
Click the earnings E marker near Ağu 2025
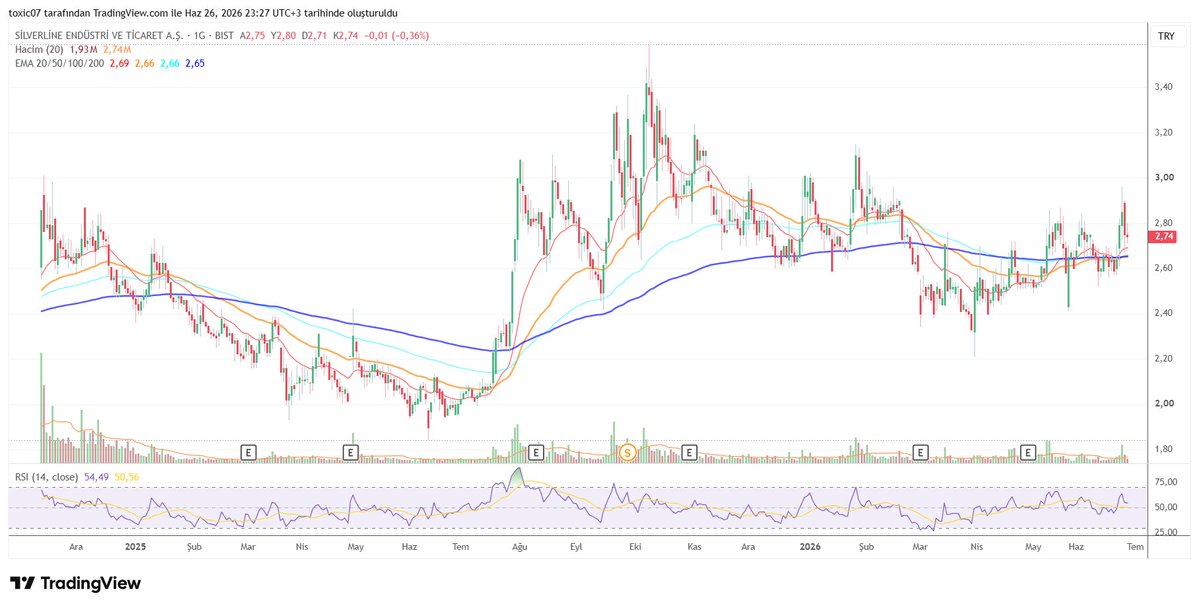pos(536,453)
